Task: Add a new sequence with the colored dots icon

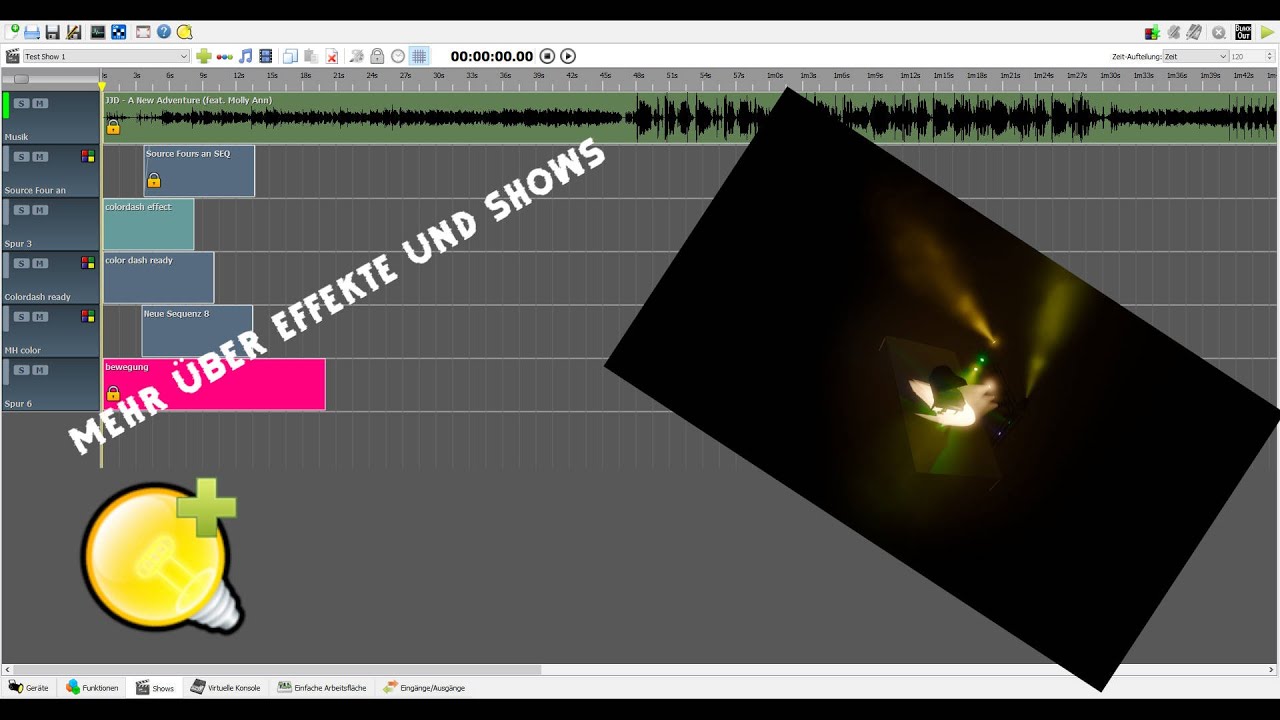Action: pos(225,56)
